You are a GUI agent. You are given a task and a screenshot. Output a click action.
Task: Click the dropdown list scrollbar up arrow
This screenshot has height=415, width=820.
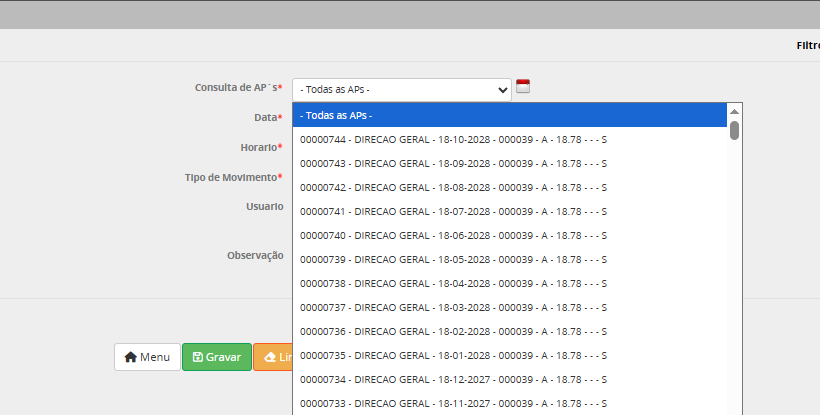click(x=734, y=110)
